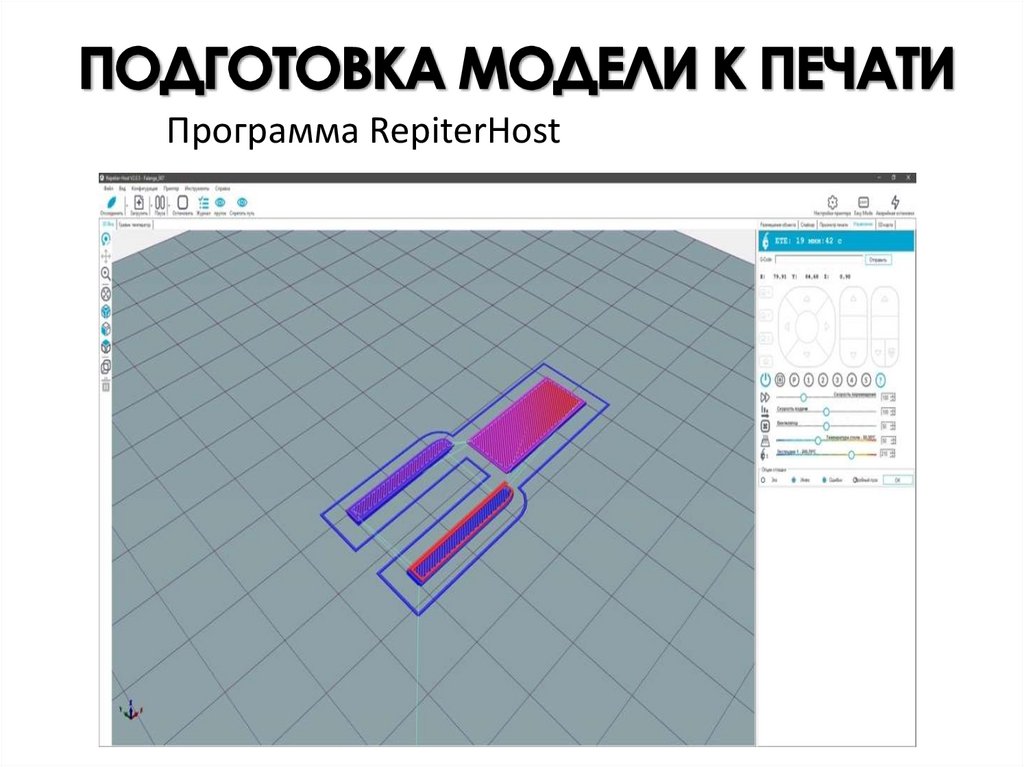This screenshot has height=767, width=1024.
Task: Click the flowrate value stepper
Action: [x=888, y=412]
